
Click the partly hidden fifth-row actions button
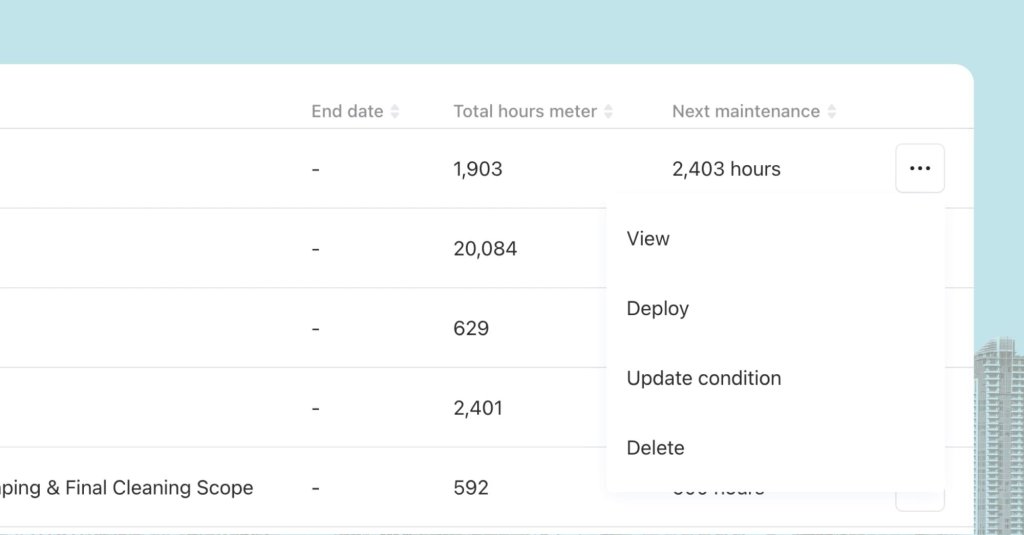coord(919,501)
